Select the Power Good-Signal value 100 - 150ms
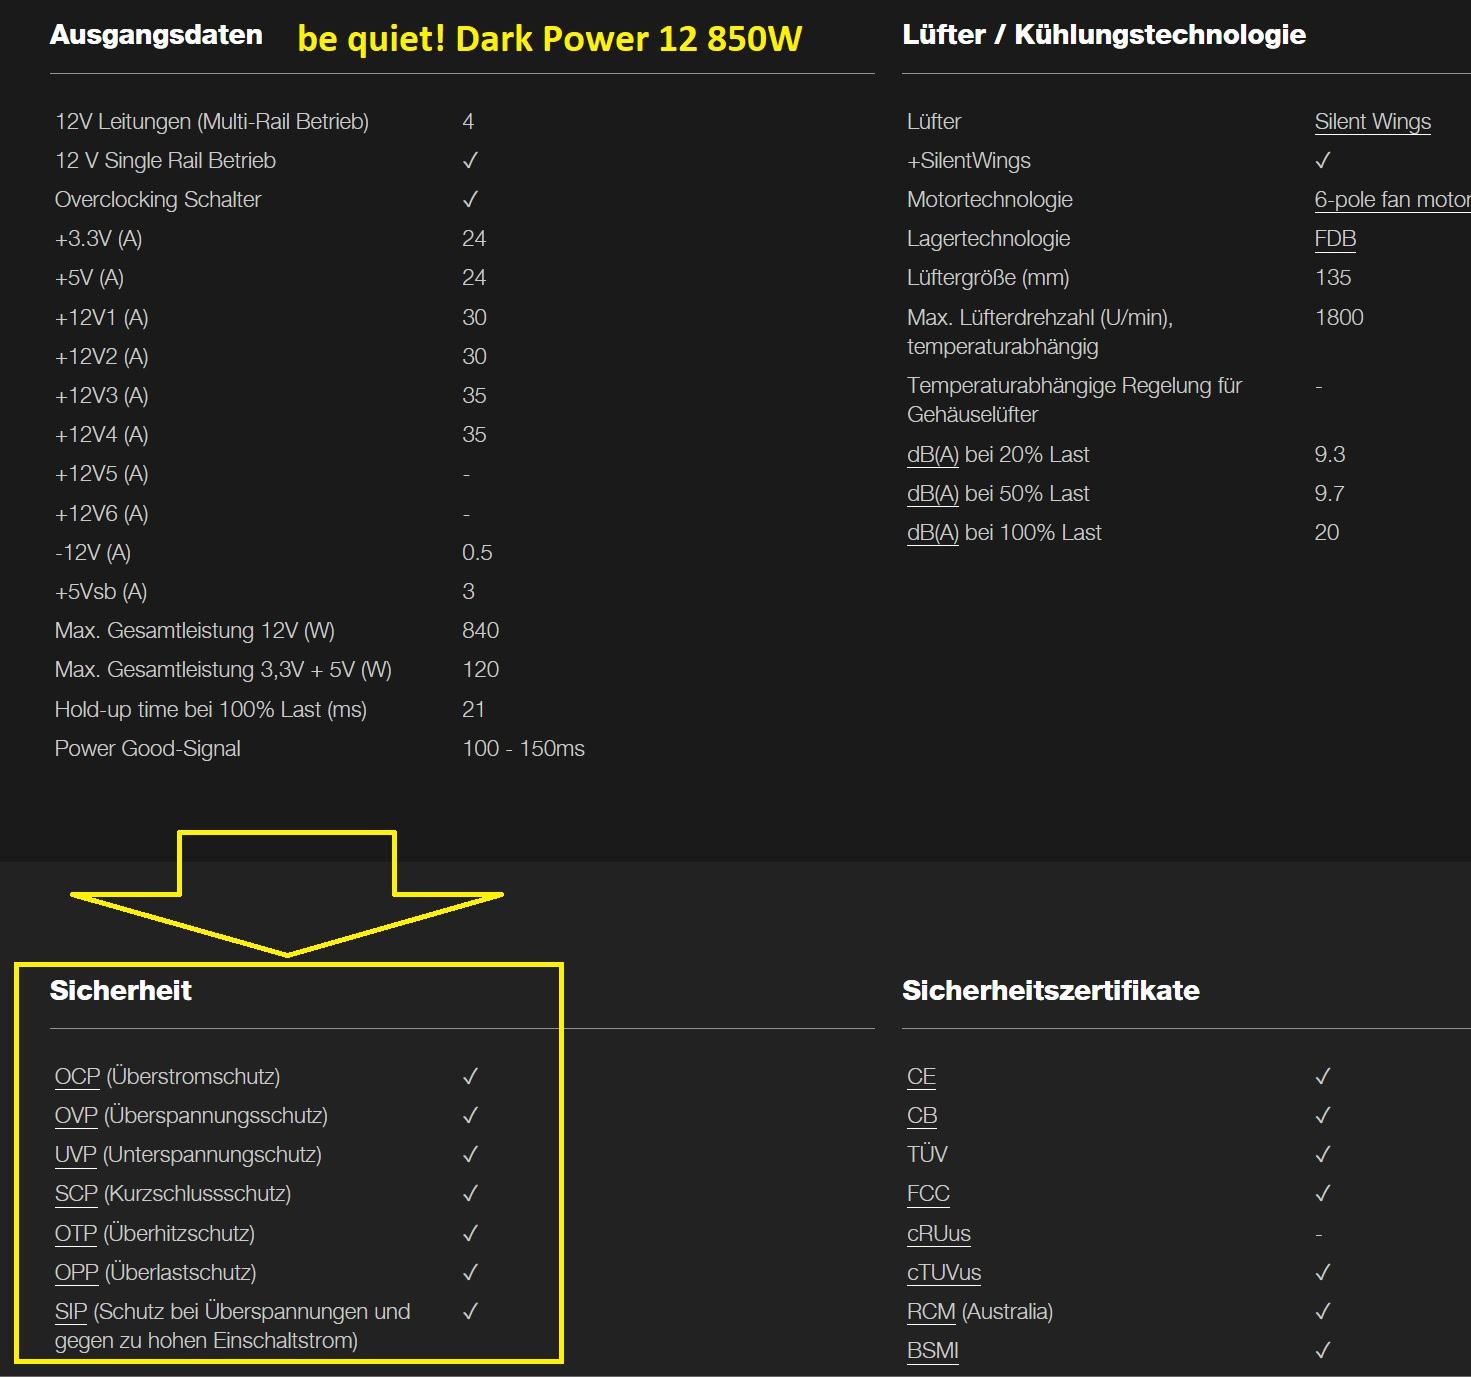The image size is (1471, 1377). coord(523,749)
